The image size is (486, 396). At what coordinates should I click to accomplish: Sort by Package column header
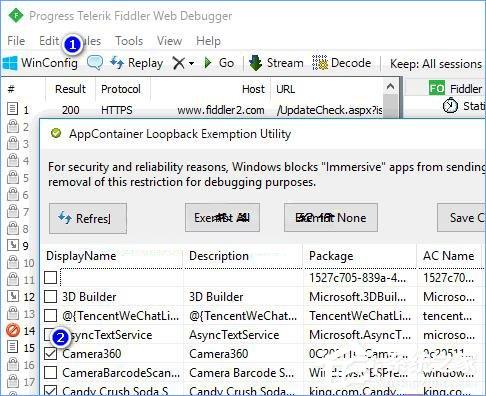[x=360, y=256]
